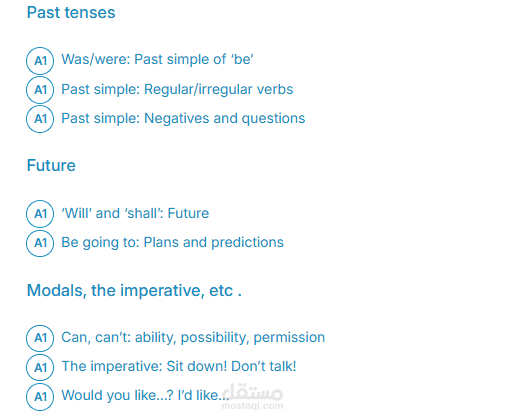Click A1 badge beside Was/were lesson

click(x=40, y=61)
